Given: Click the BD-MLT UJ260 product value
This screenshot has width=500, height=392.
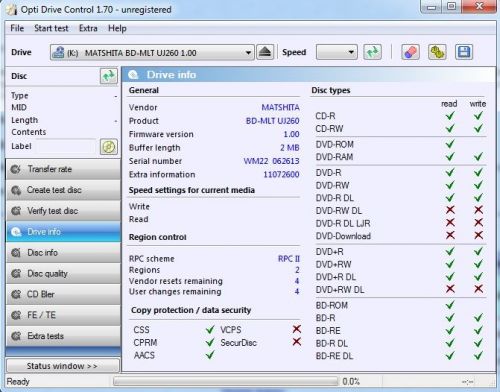Looking at the screenshot, I should pos(272,121).
